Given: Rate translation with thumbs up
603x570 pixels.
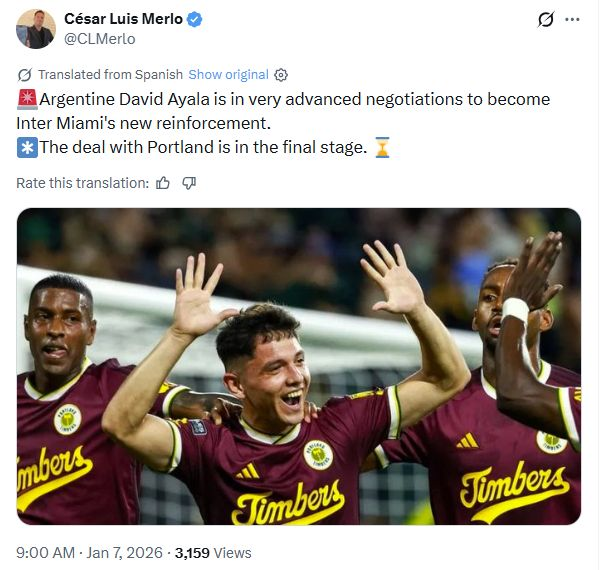Looking at the screenshot, I should pos(163,183).
